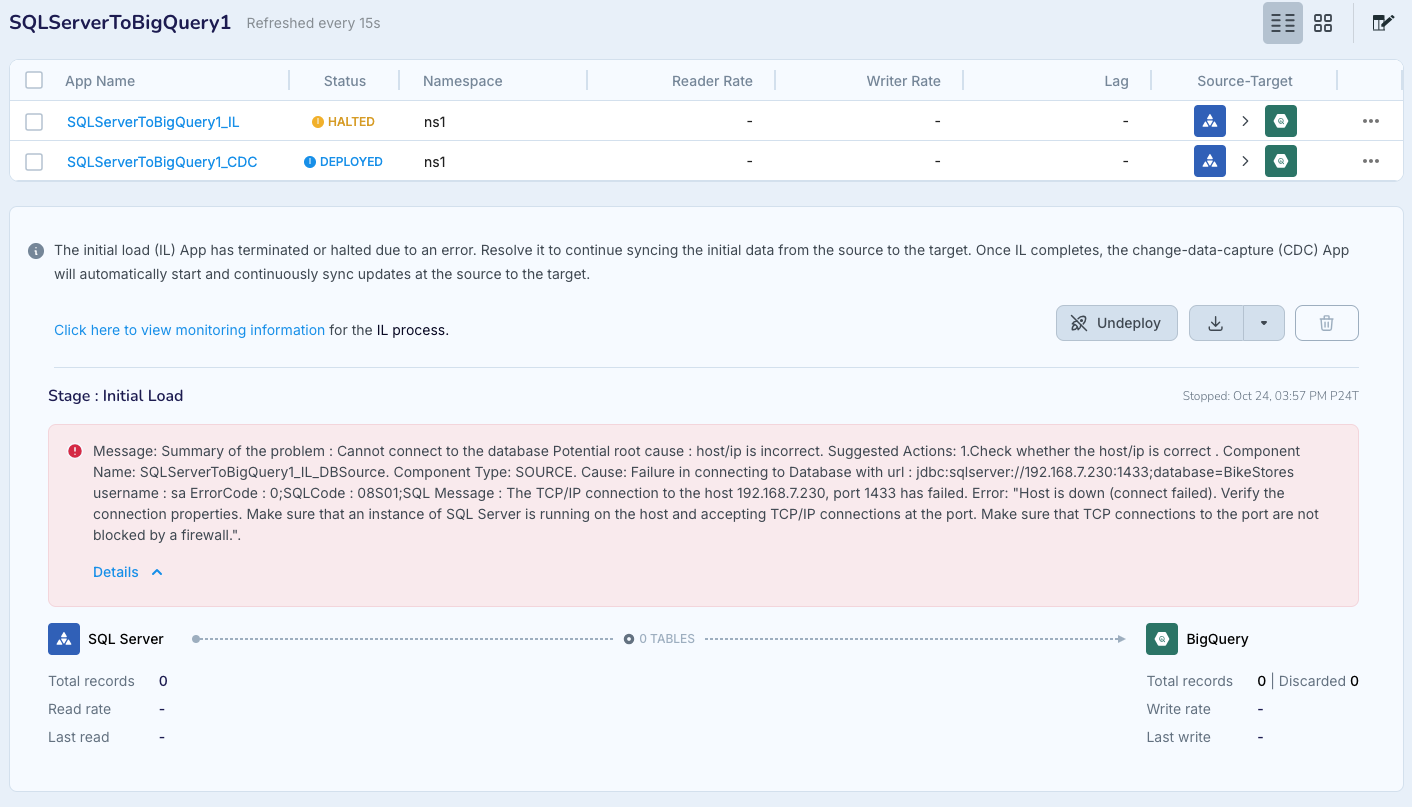Click SQL Server source icon in IL row
Screen dimensions: 1412x807
coord(1209,121)
